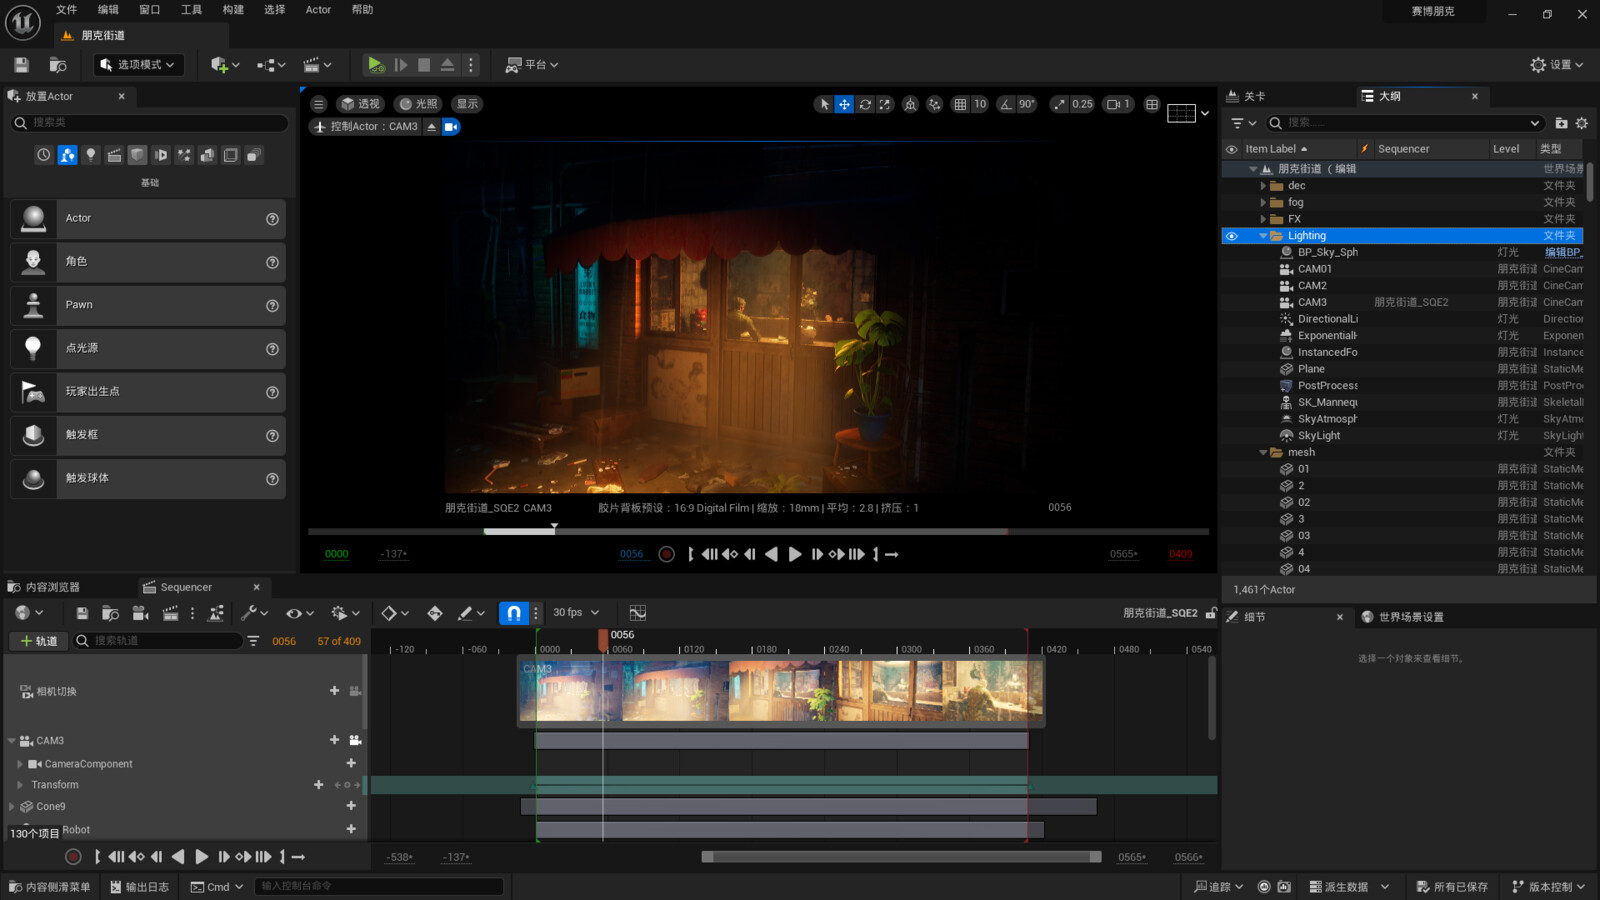
Task: Activate the select mode arrow tool in the viewport
Action: (824, 104)
